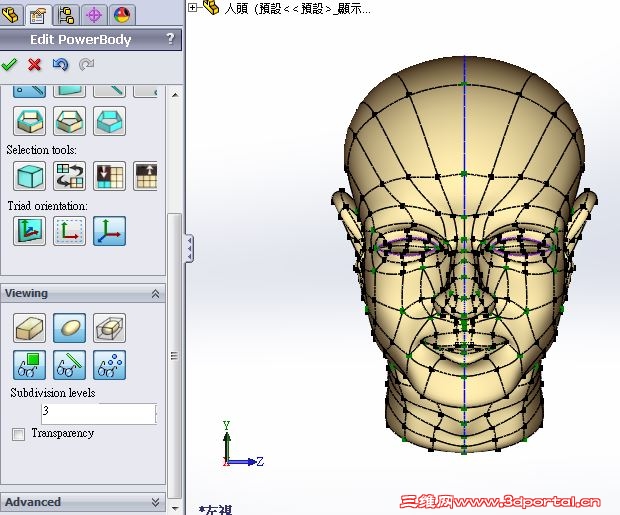The image size is (620, 515).
Task: Accept changes with the green checkmark
Action: (x=9, y=64)
